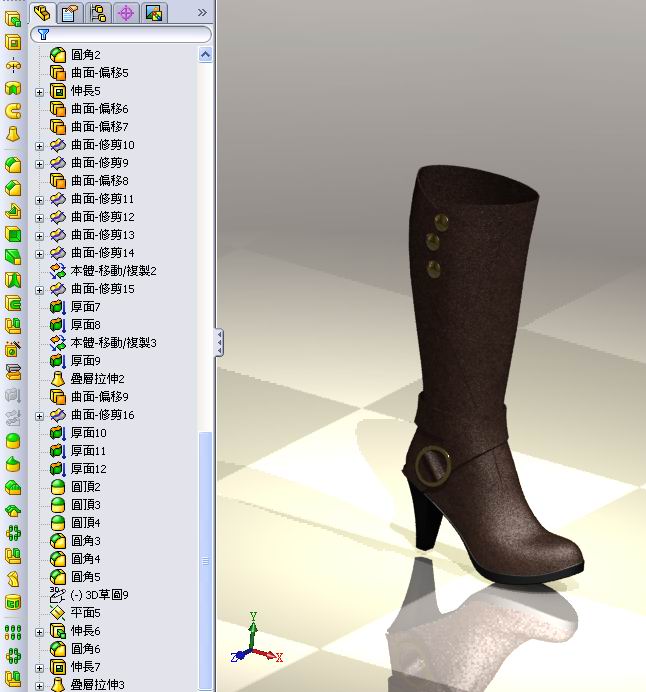Click the 曲面-偏移5 offset surface icon
The image size is (646, 692).
pyautogui.click(x=58, y=73)
